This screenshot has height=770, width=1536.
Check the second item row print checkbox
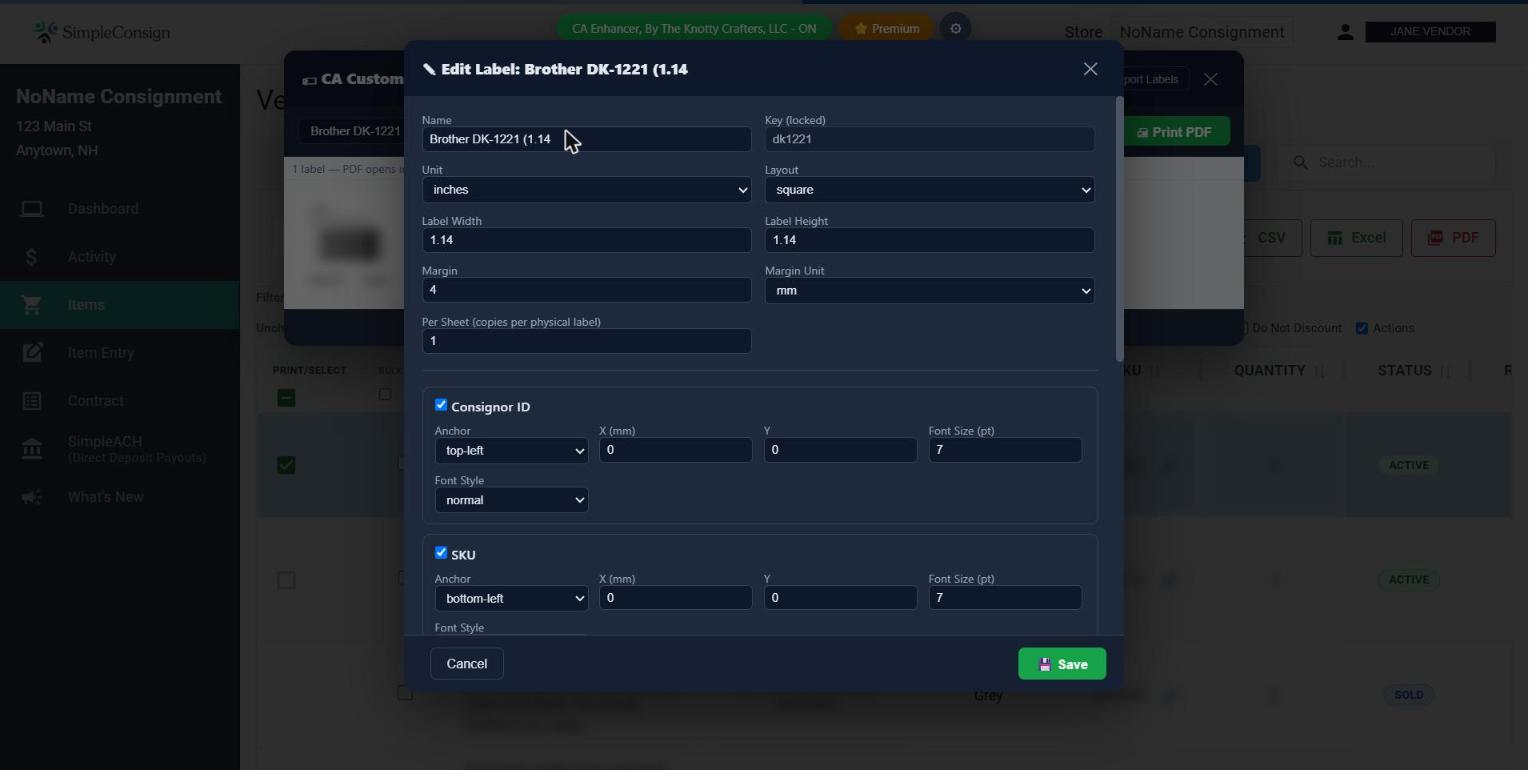click(286, 580)
